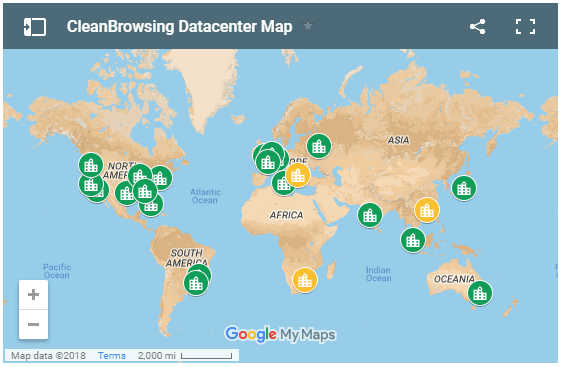The image size is (564, 367).
Task: Select the yellow marker in southern Europe
Action: (298, 175)
